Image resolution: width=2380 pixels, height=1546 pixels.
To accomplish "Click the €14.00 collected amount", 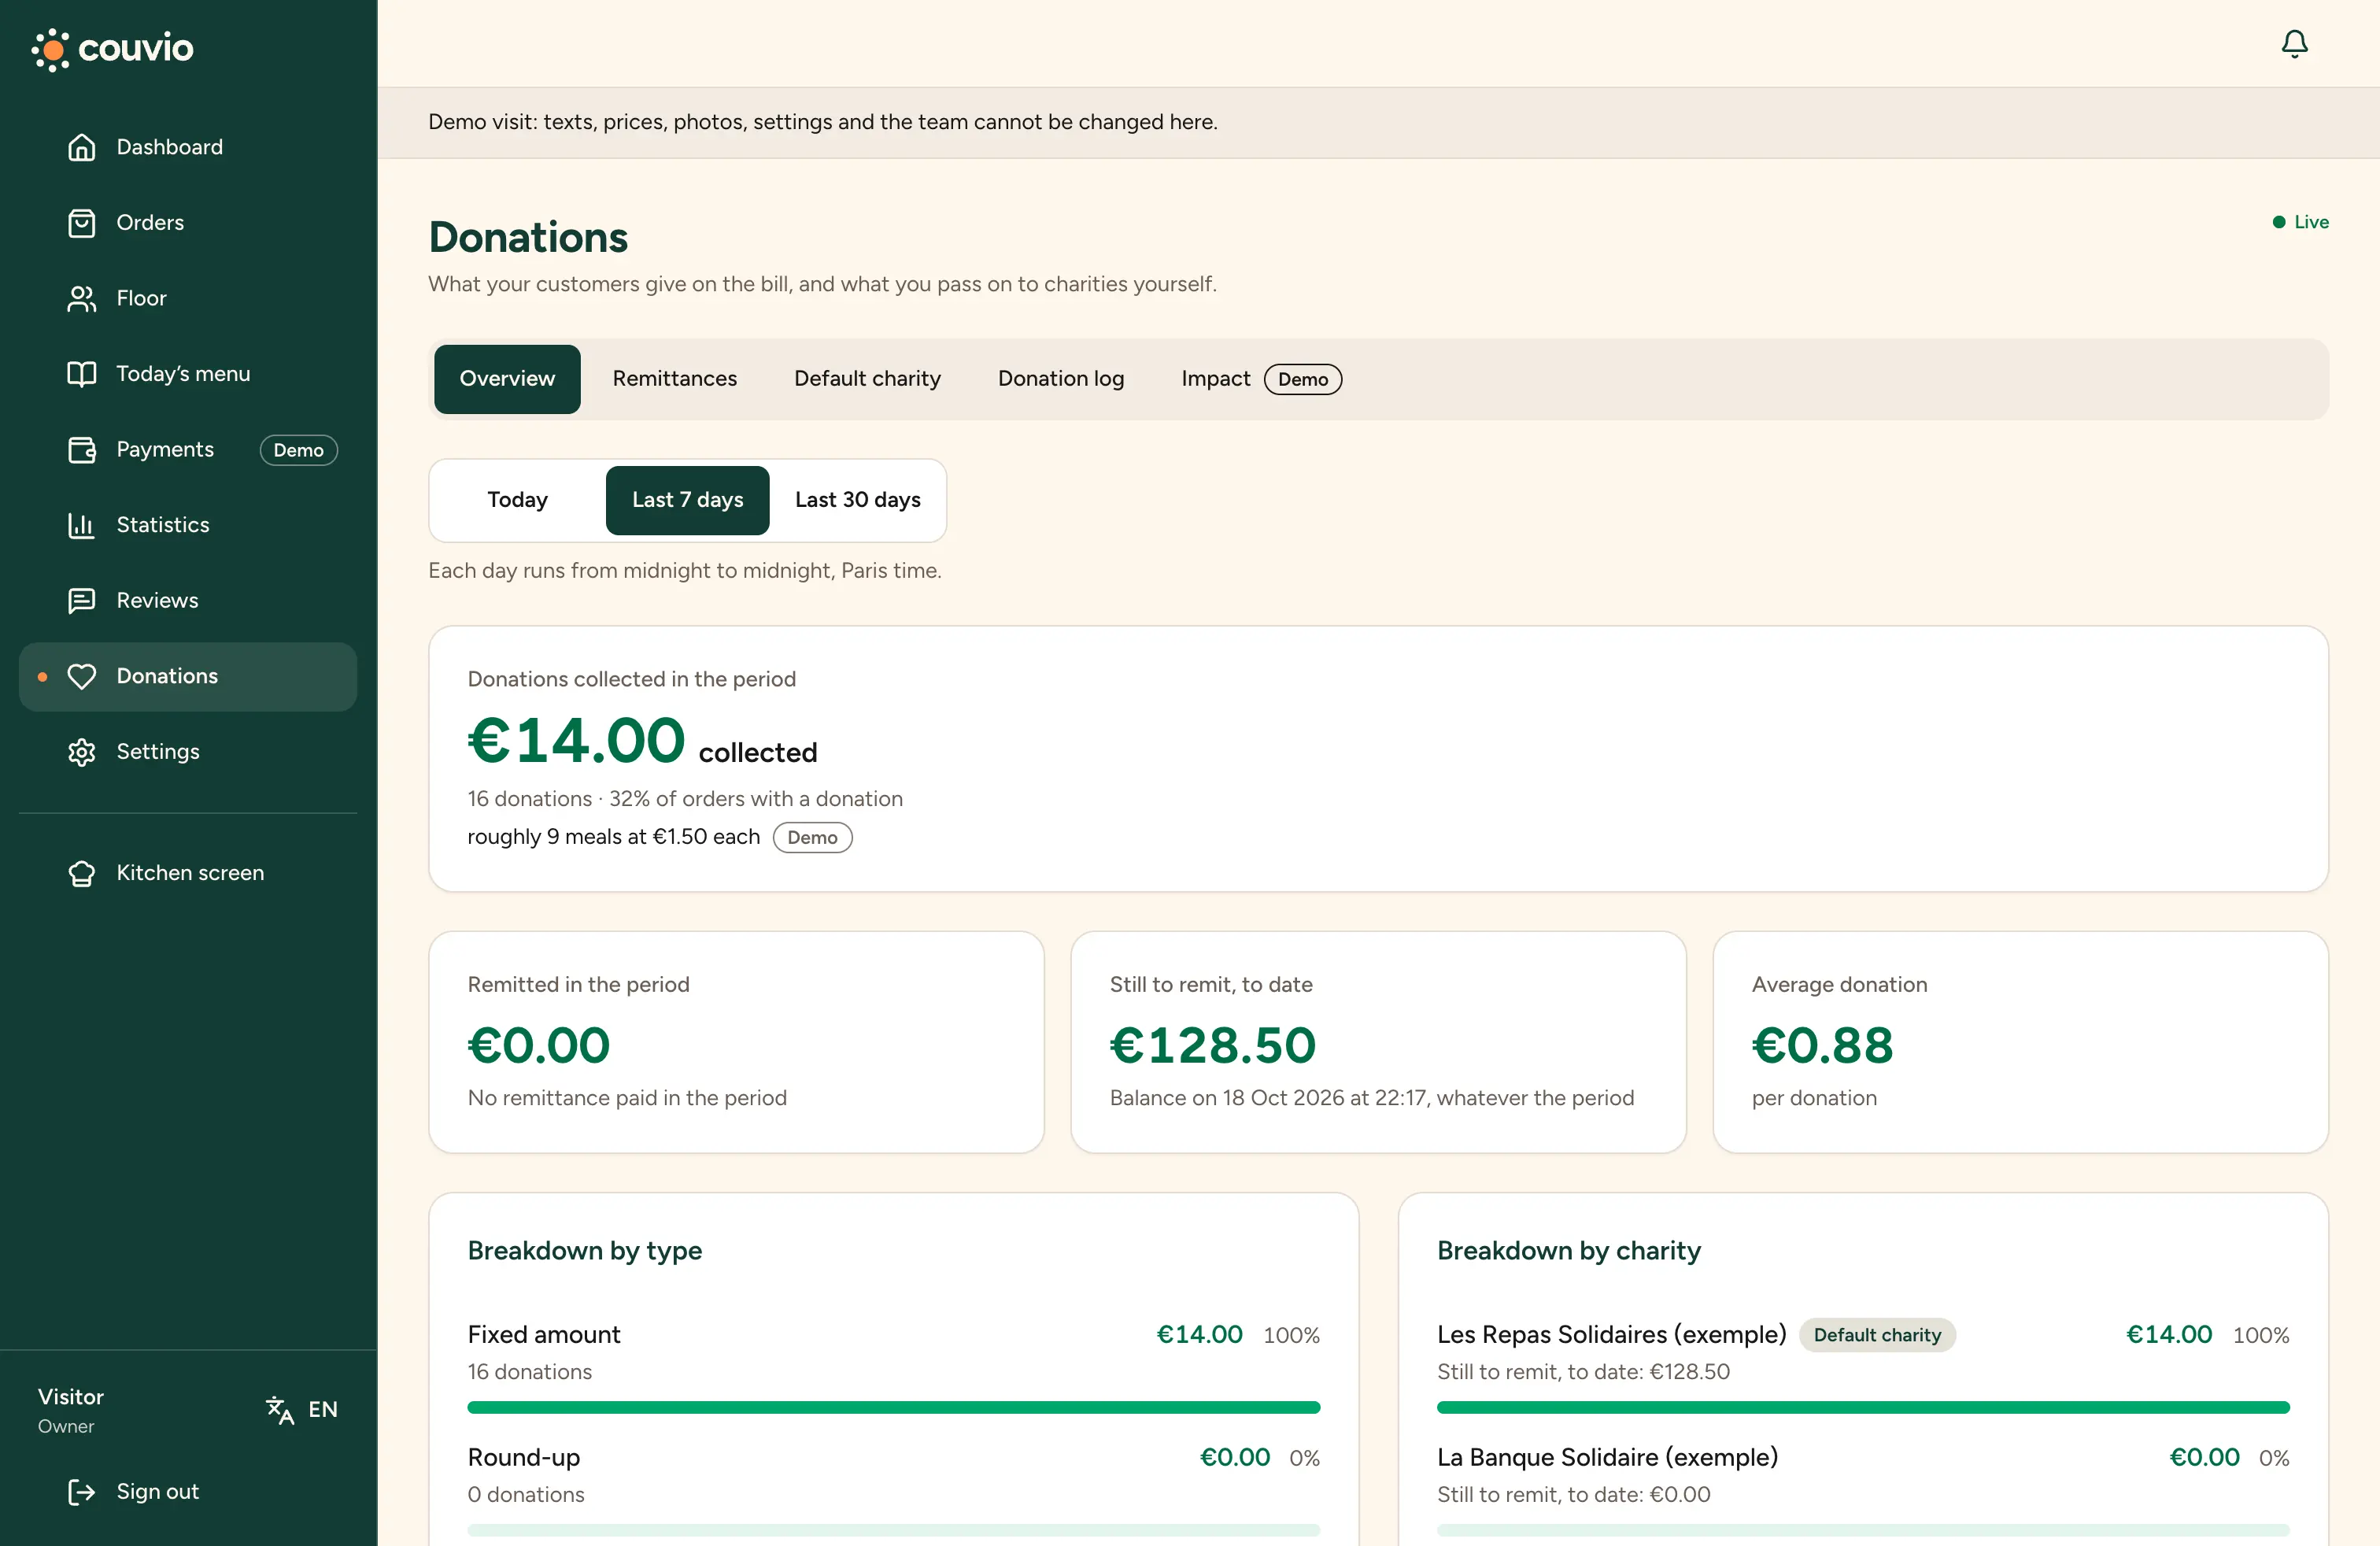I will [x=577, y=741].
